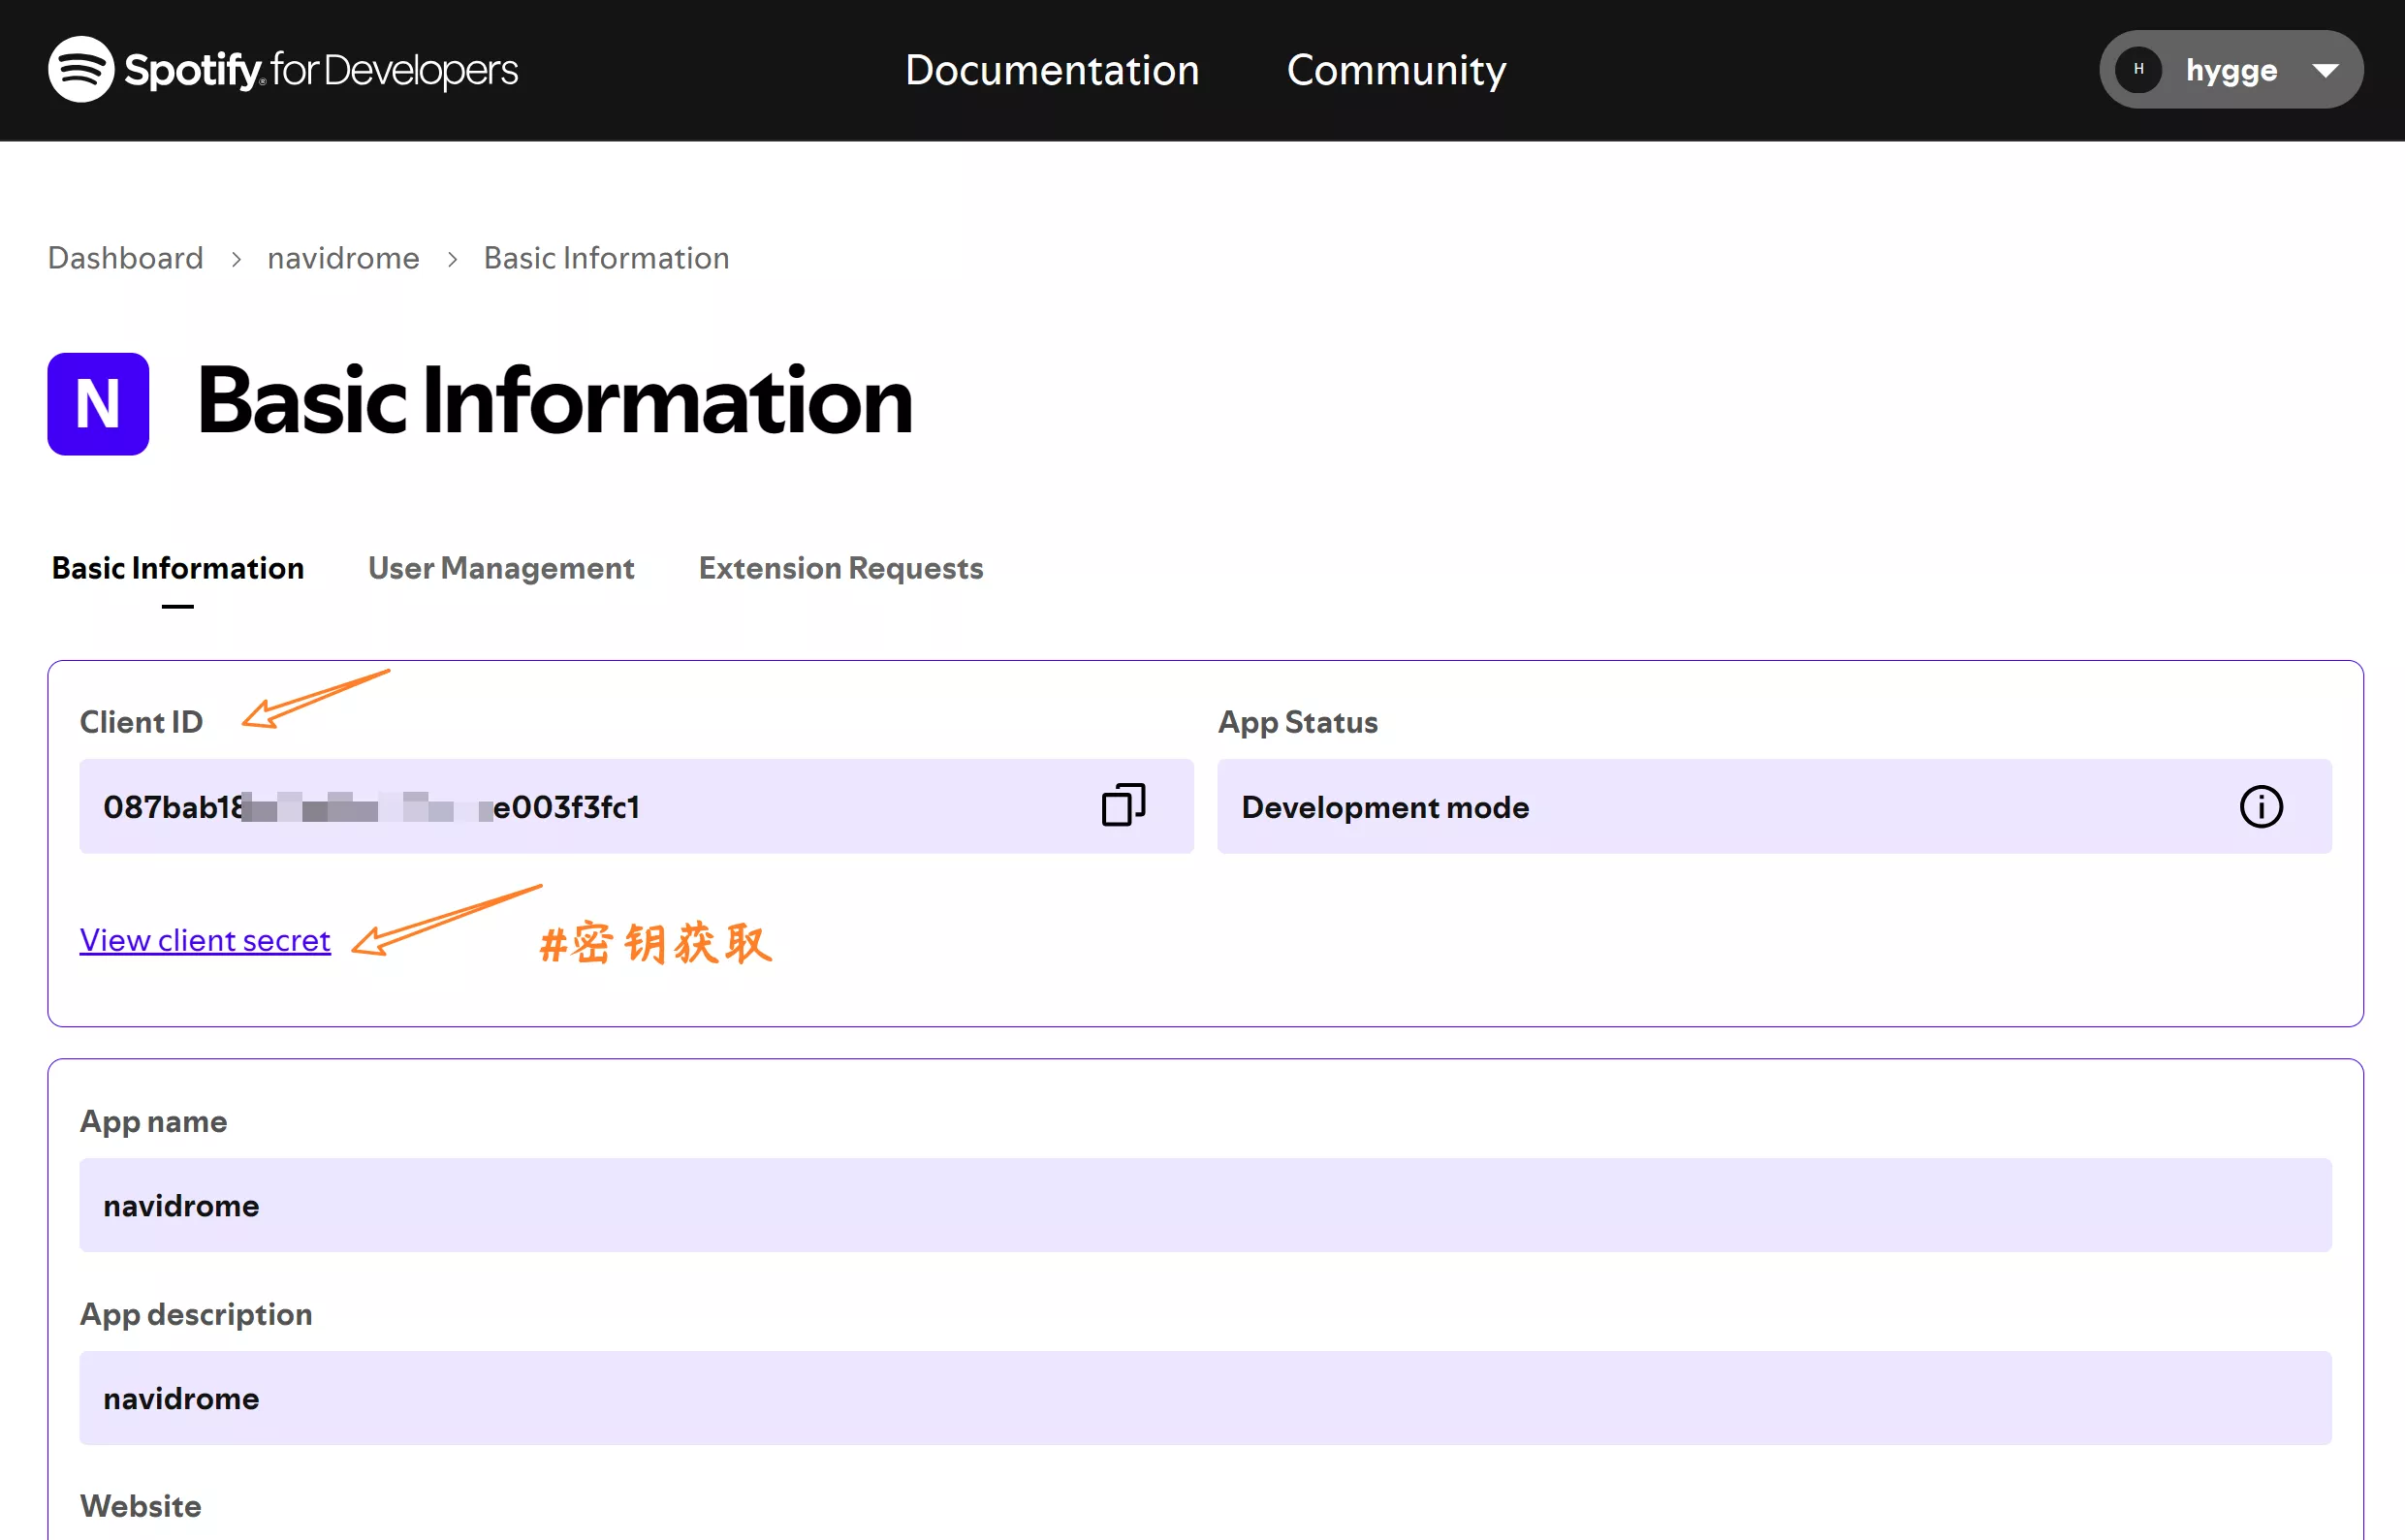This screenshot has height=1540, width=2405.
Task: Copy the Client ID with copy icon
Action: pyautogui.click(x=1123, y=805)
